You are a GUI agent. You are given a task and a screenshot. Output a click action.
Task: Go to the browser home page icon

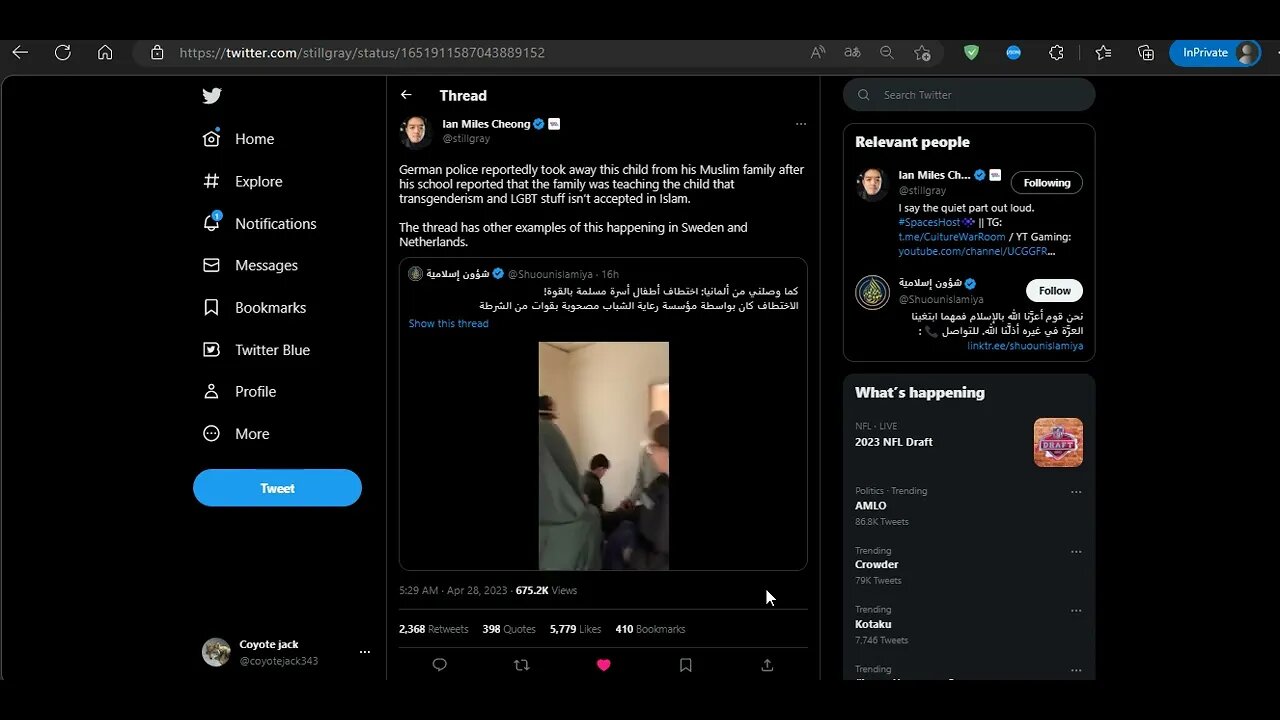coord(105,53)
